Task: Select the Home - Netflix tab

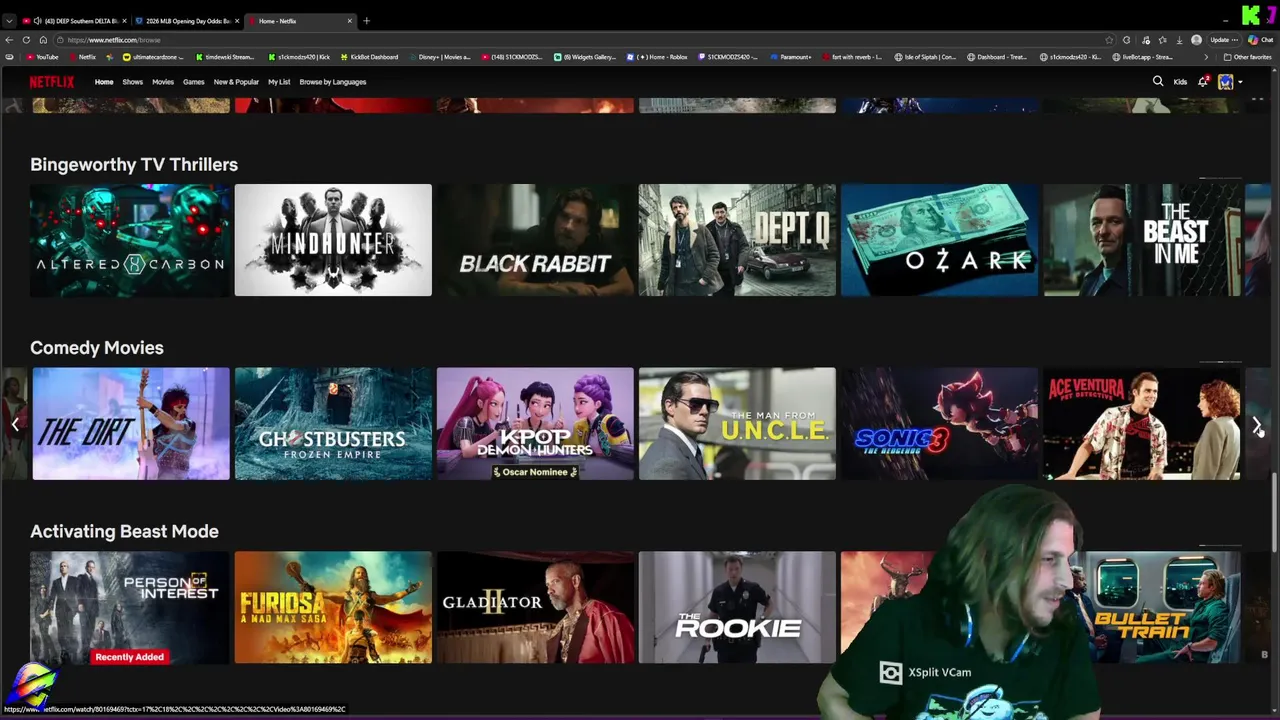Action: pos(300,21)
